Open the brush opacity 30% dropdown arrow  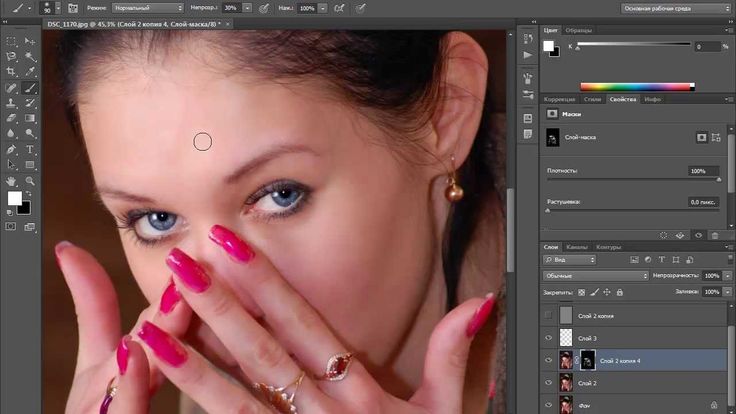coord(247,8)
